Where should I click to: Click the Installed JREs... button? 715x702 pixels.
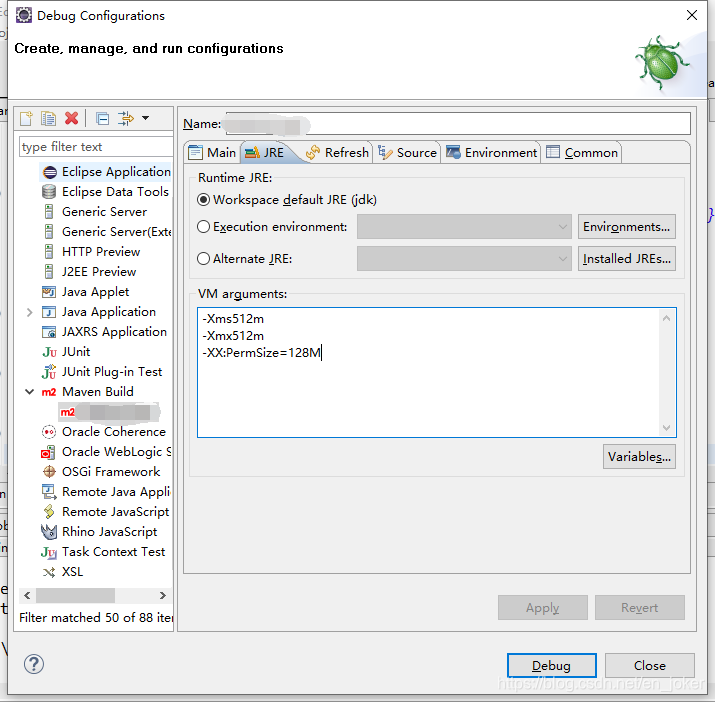627,259
